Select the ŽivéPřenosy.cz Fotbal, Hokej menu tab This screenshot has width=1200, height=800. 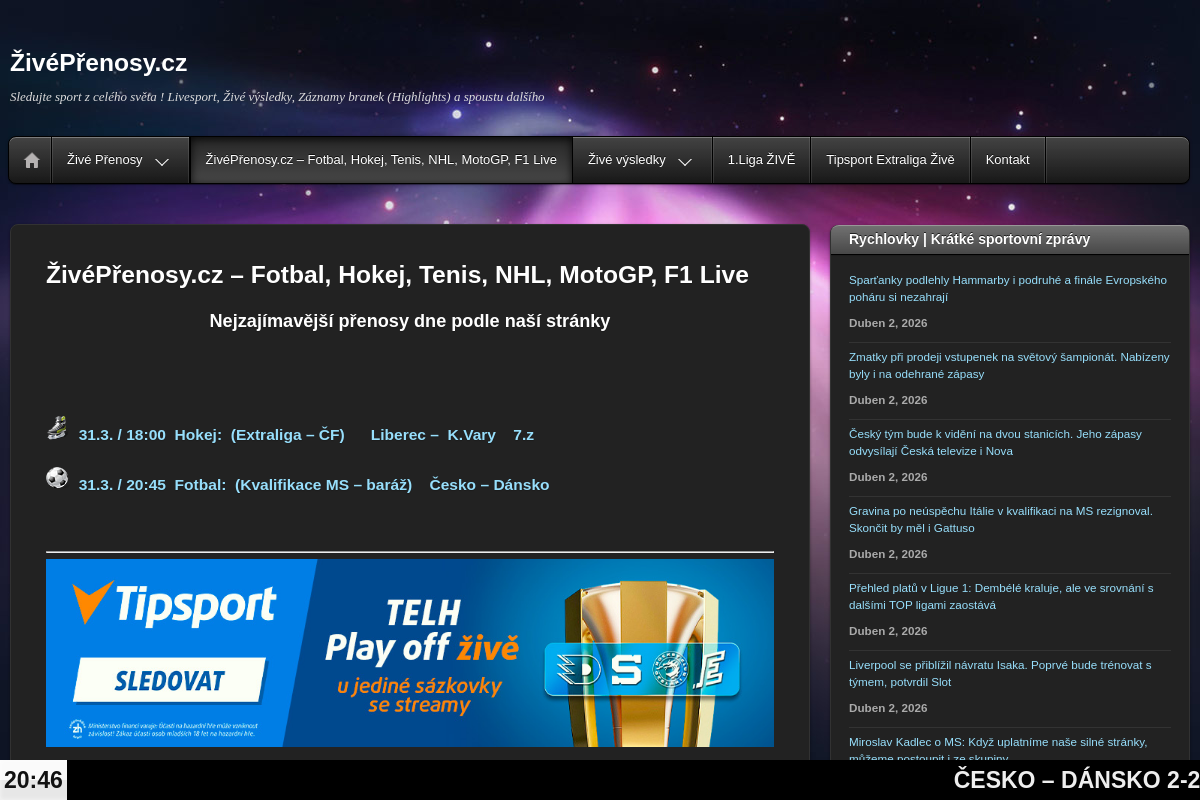coord(381,160)
